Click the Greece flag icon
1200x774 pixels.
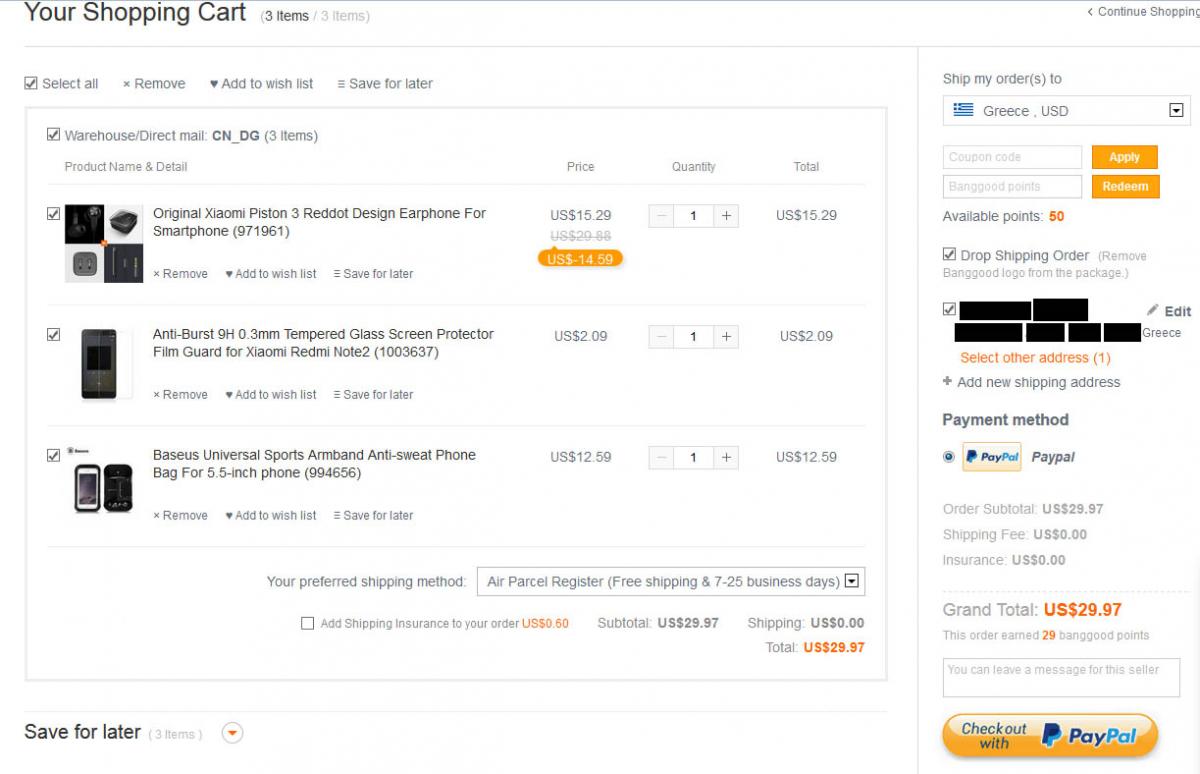964,110
